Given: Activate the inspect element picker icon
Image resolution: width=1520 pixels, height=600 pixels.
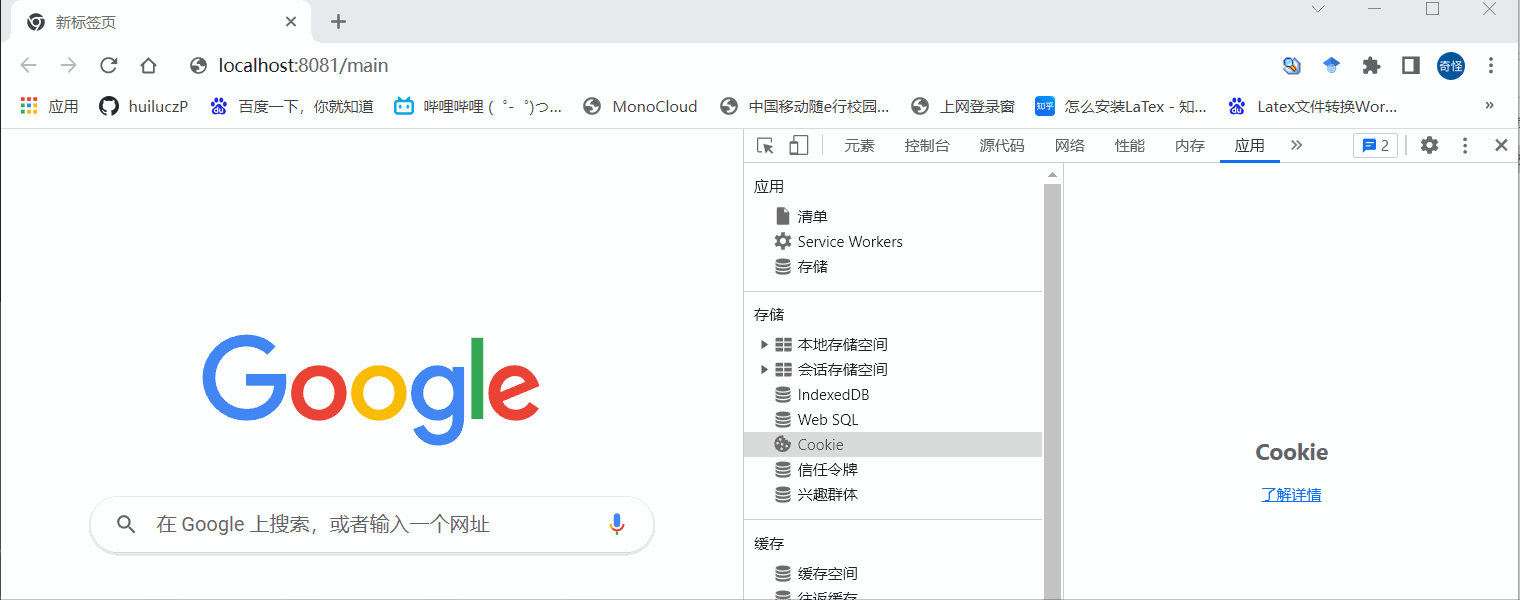Looking at the screenshot, I should point(765,146).
